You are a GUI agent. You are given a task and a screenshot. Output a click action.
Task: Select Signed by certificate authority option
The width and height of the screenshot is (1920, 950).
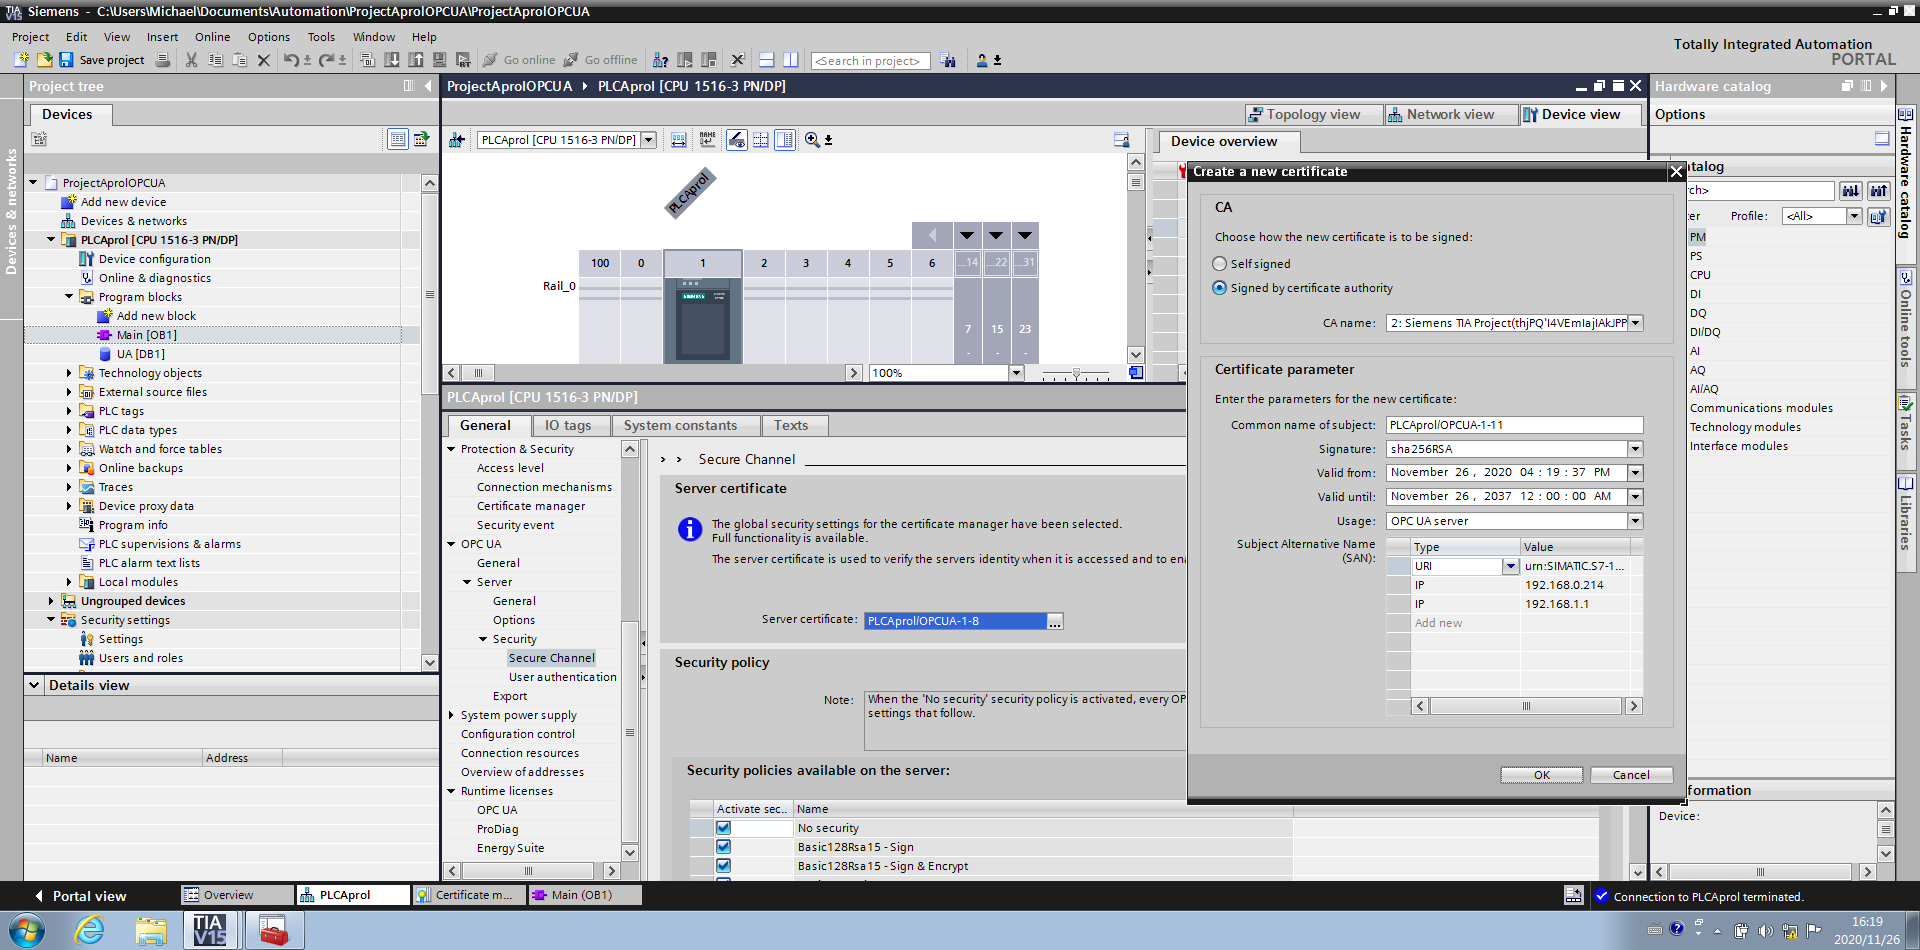(x=1219, y=288)
